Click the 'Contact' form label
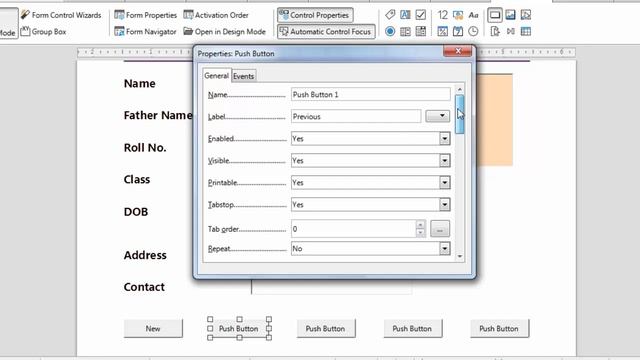Viewport: 640px width, 360px height. (x=144, y=287)
